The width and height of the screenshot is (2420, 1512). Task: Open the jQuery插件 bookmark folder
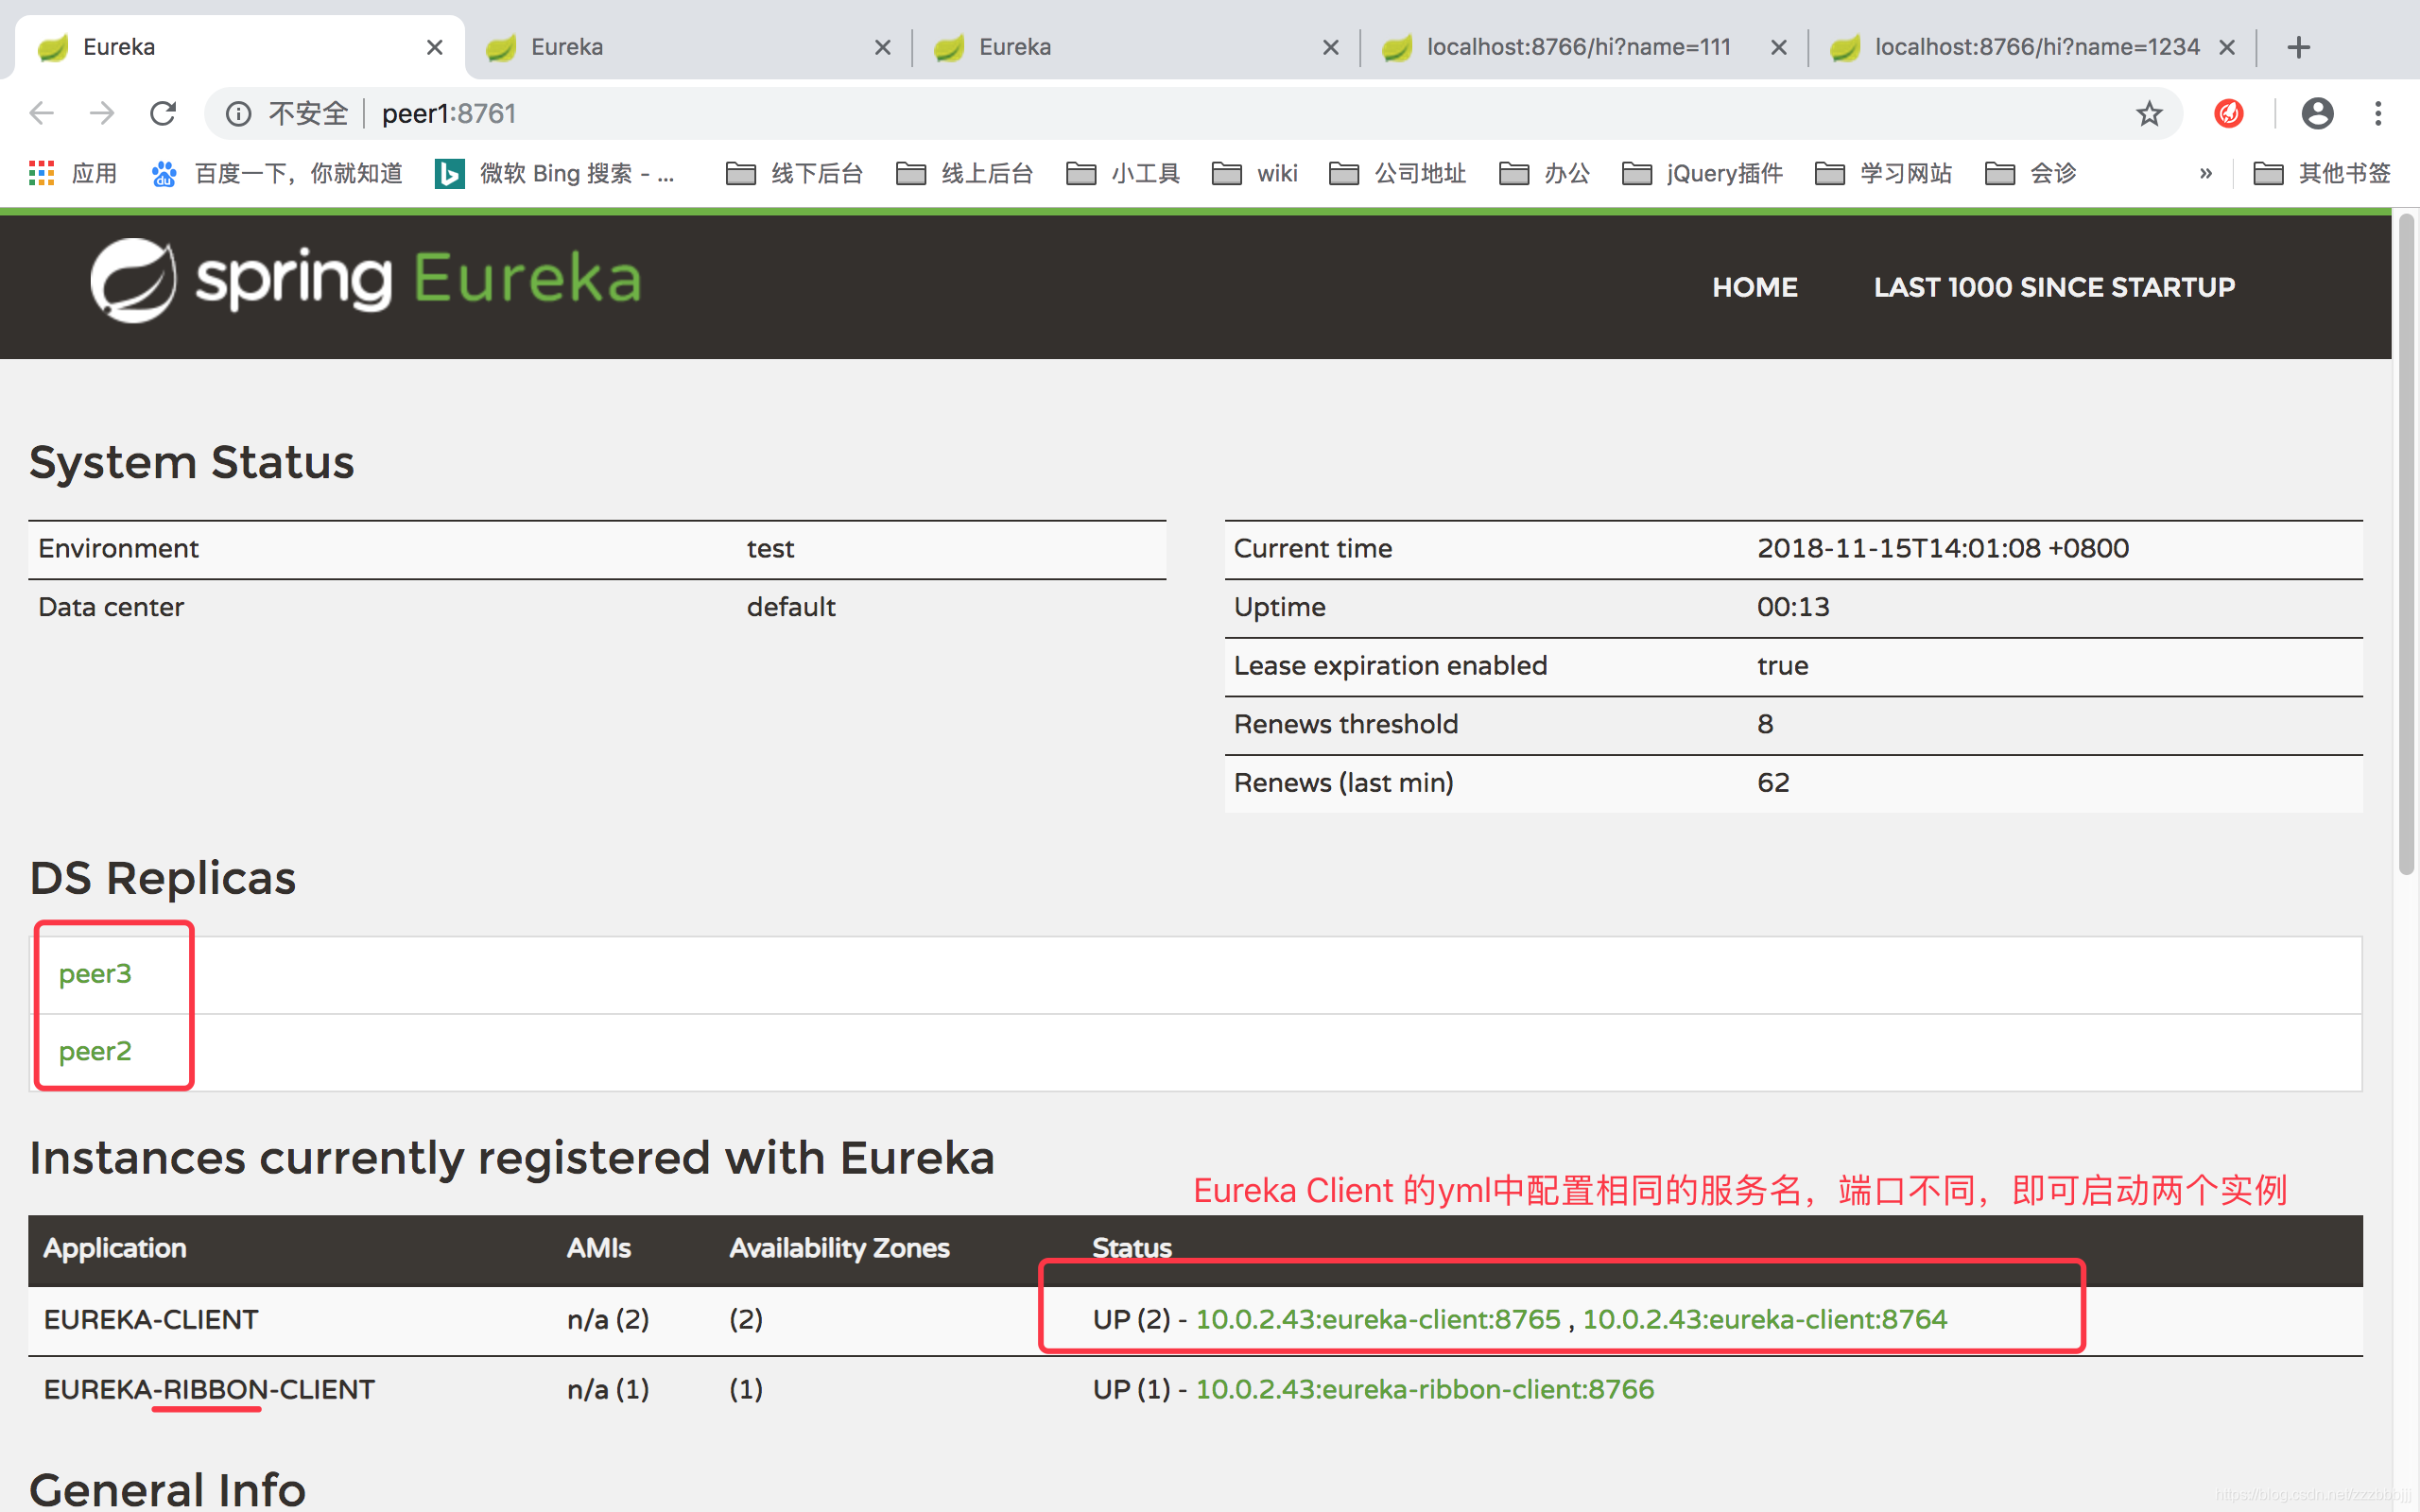point(1702,174)
